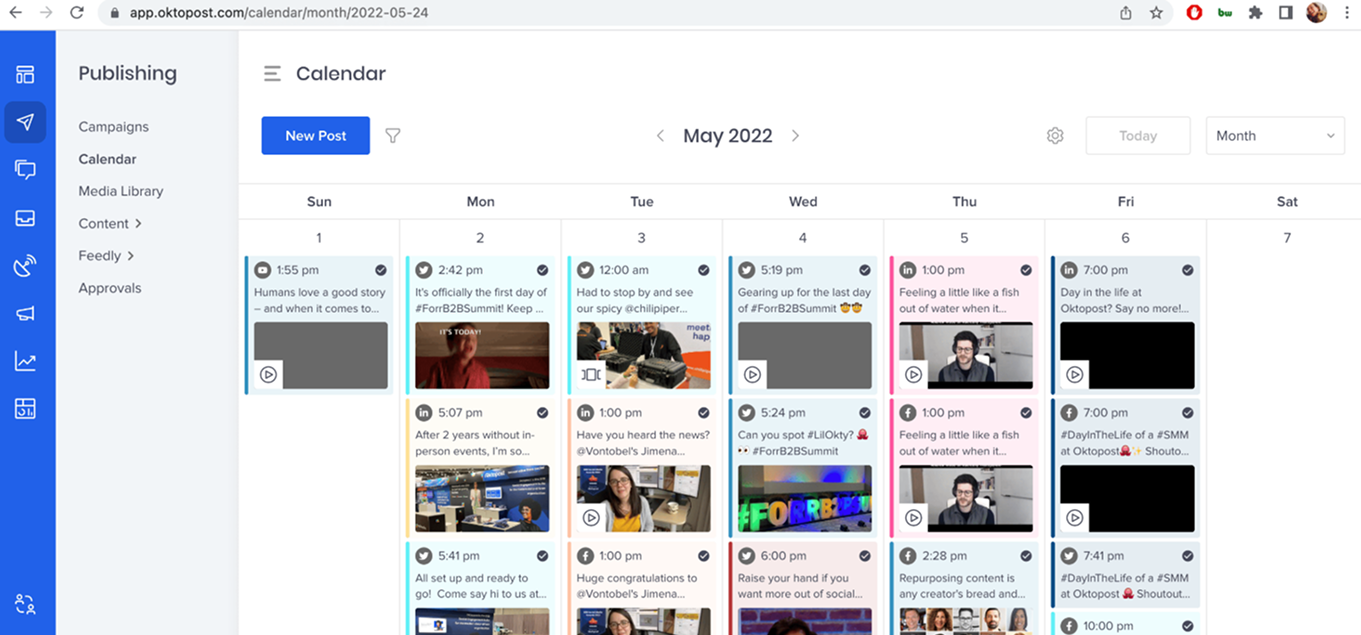Screen dimensions: 1361x635
Task: Open the inbox tray icon in sidebar
Action: click(x=26, y=218)
